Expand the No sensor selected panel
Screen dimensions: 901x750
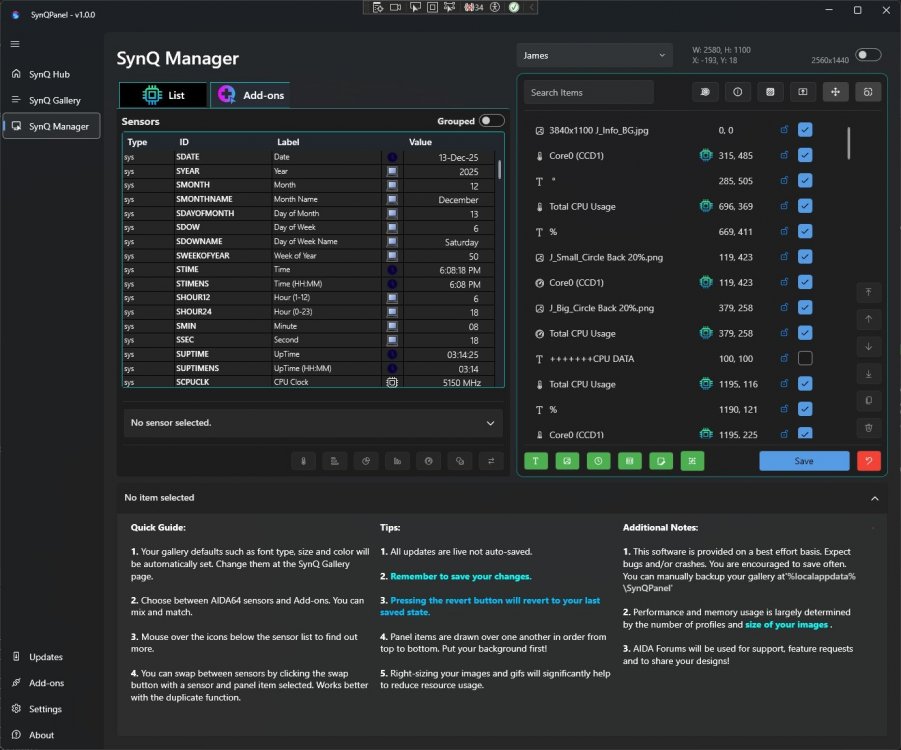click(x=490, y=424)
